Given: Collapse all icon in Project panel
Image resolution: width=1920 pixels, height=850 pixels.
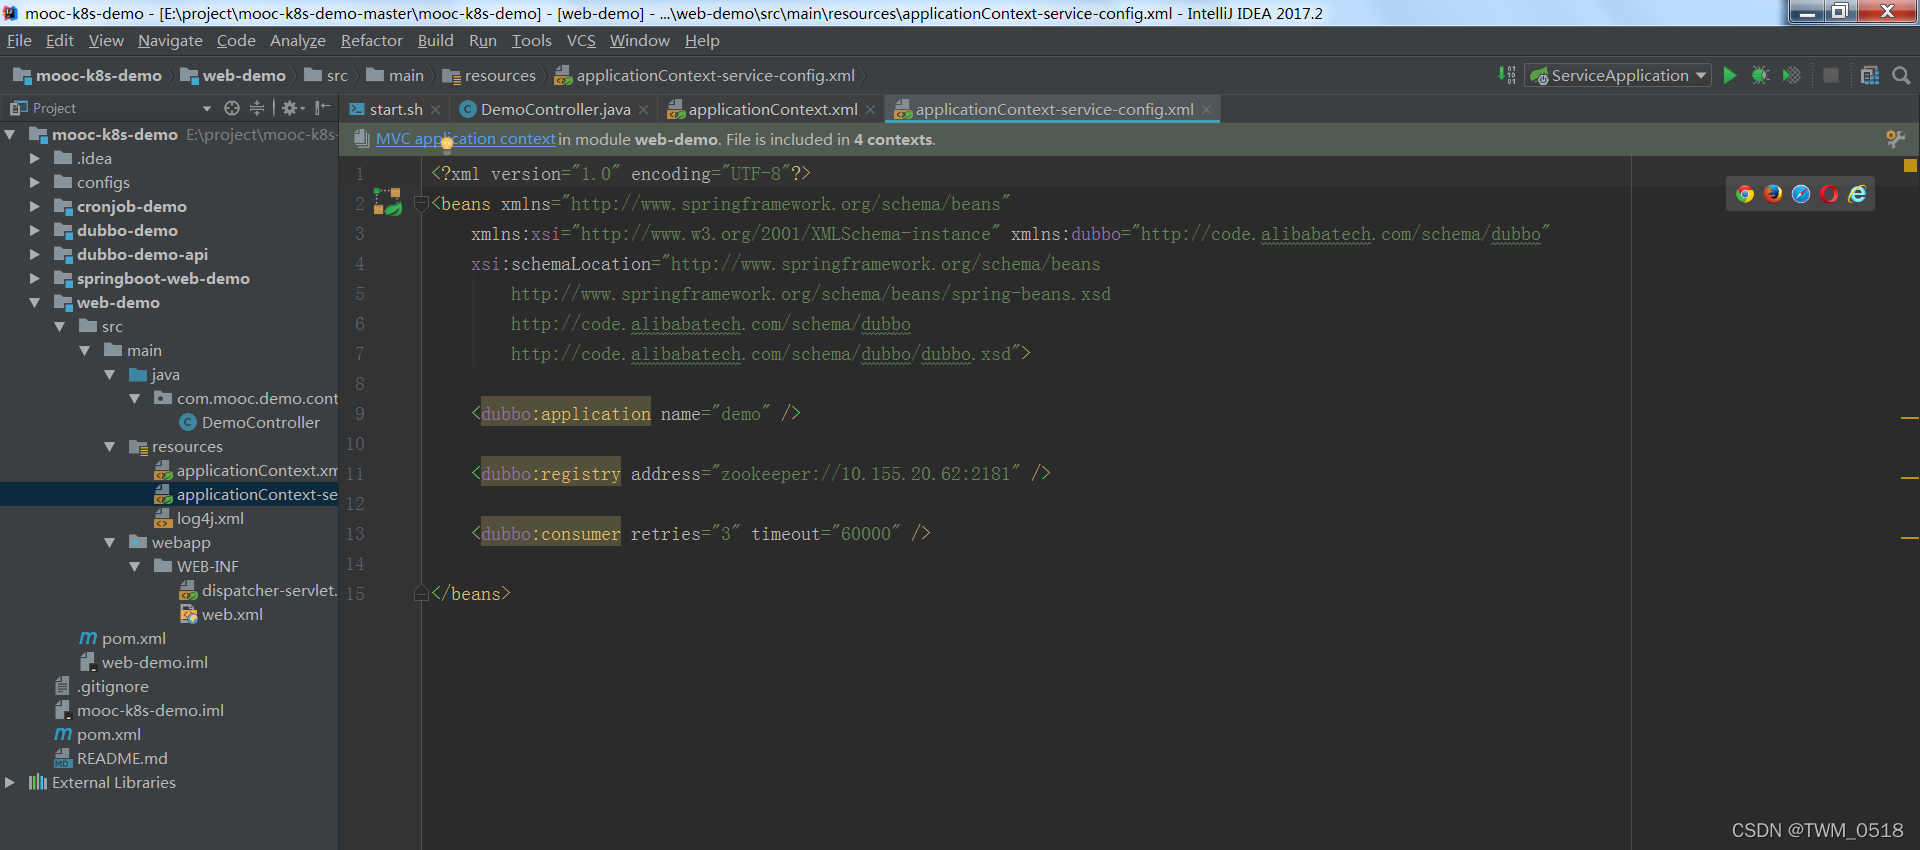Looking at the screenshot, I should pyautogui.click(x=257, y=108).
